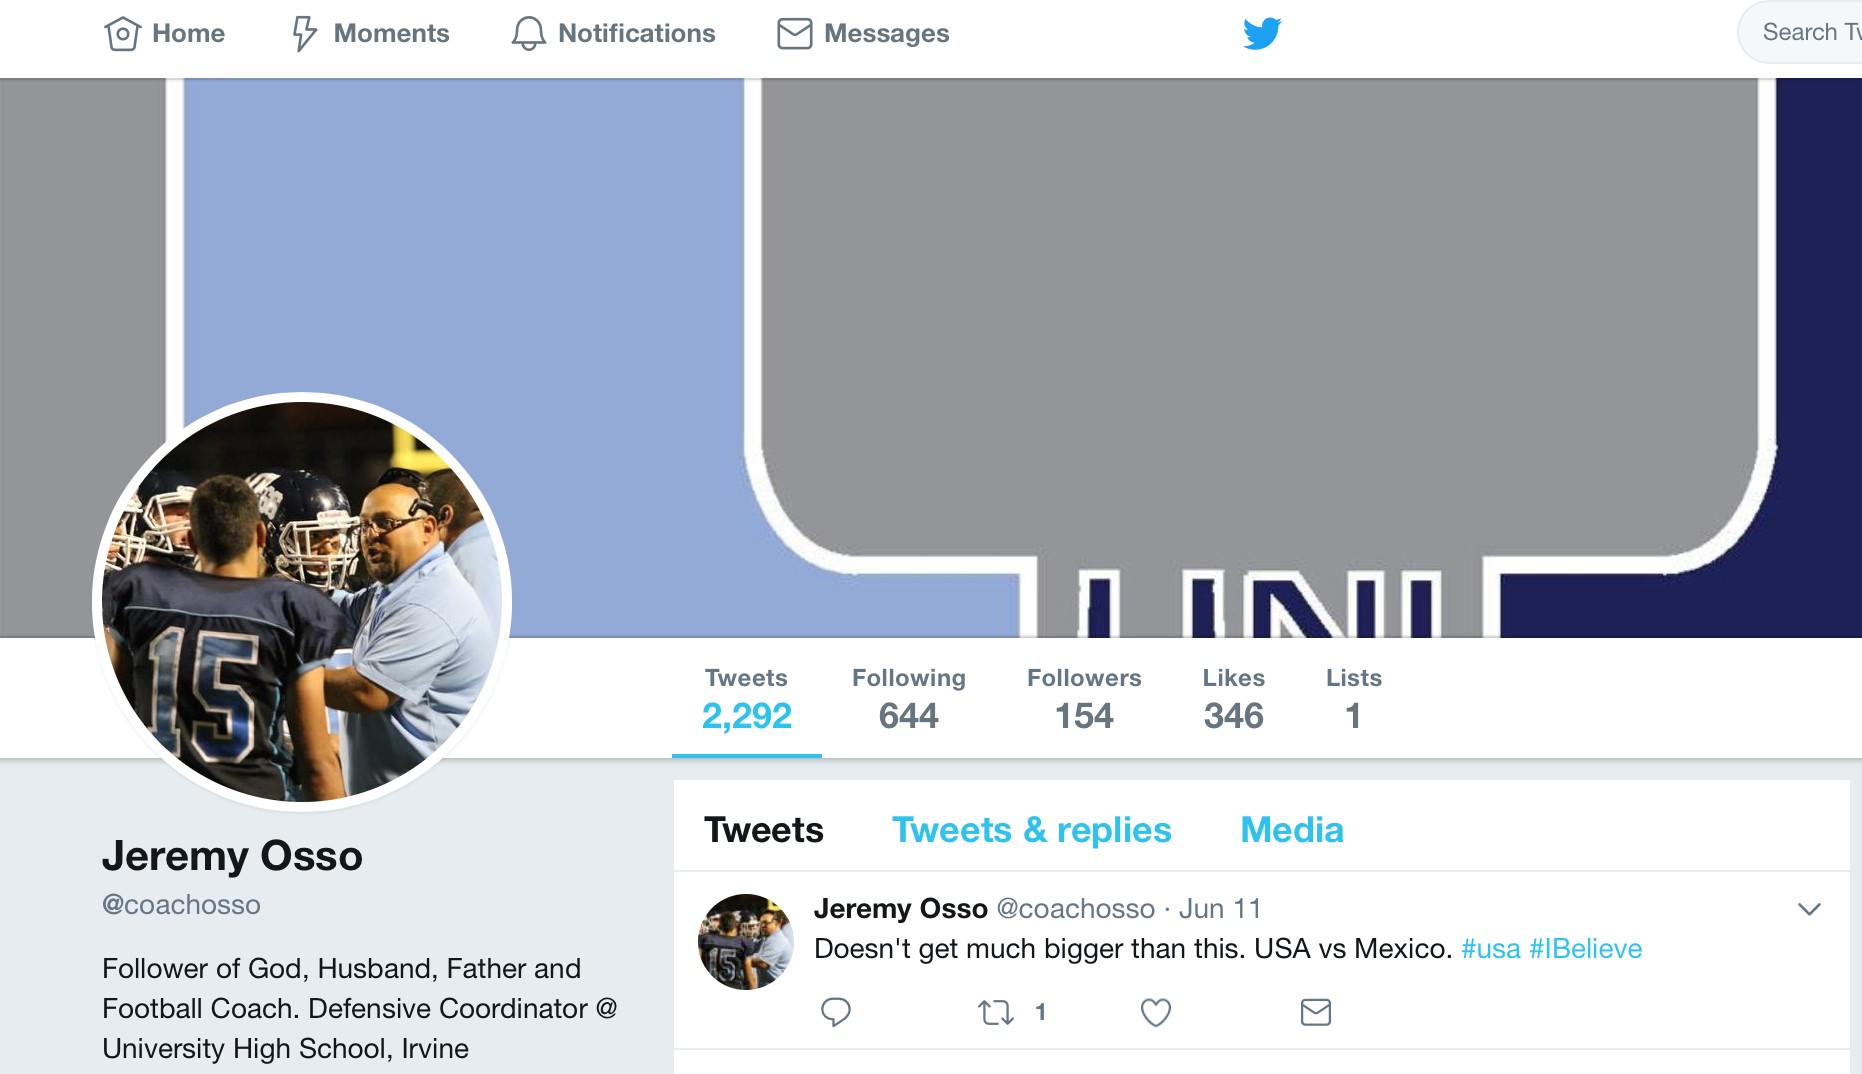Open the Lists count link
Image resolution: width=1862 pixels, height=1074 pixels.
1353,699
